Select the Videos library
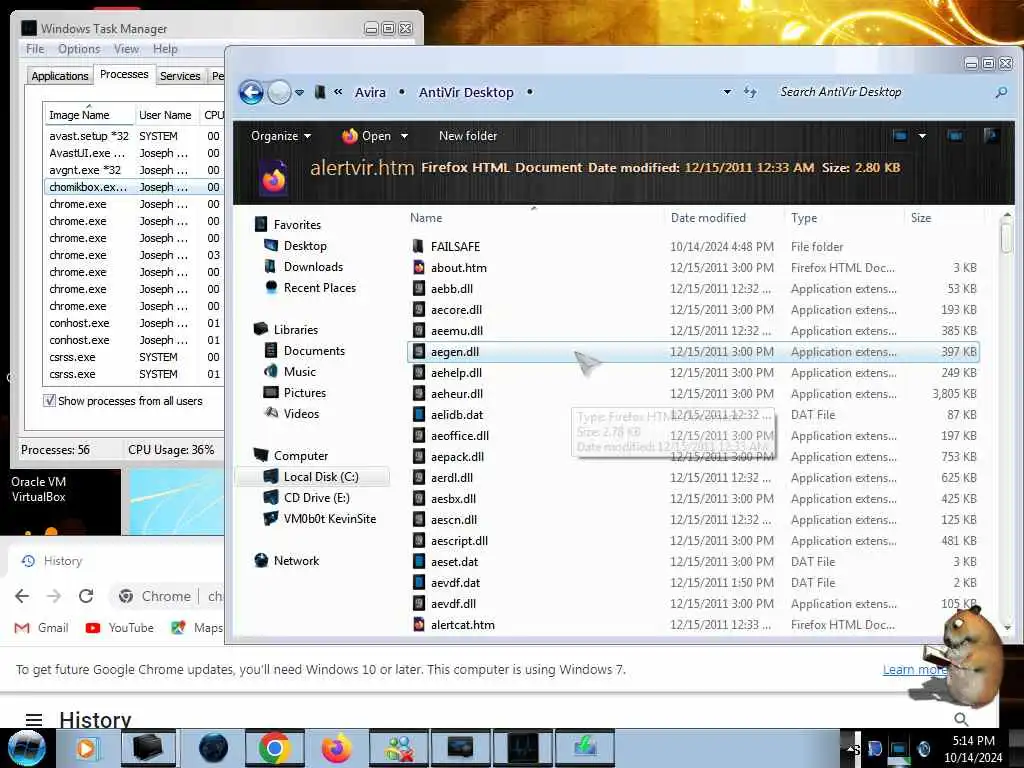 point(301,413)
